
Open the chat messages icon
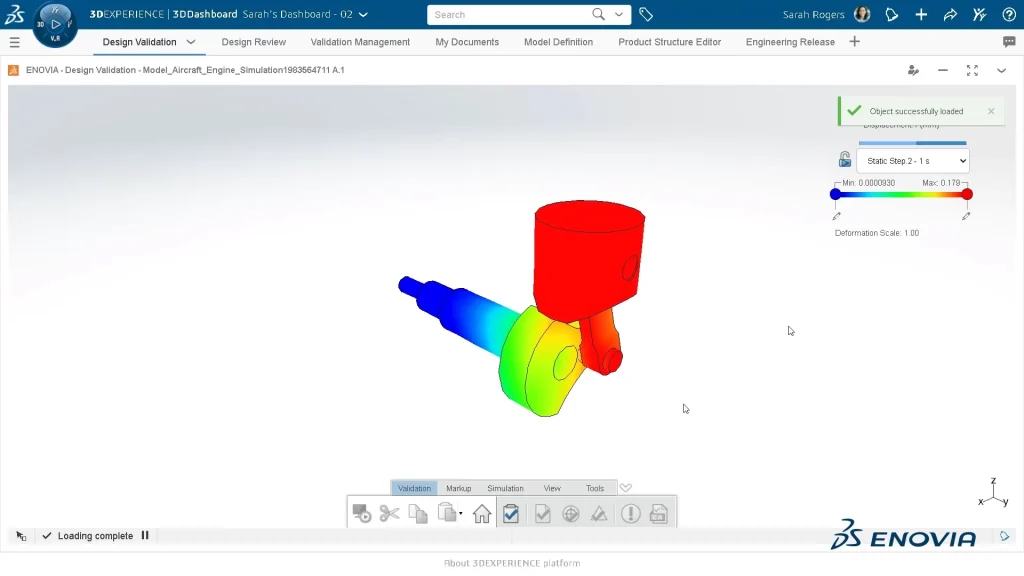coord(1009,42)
